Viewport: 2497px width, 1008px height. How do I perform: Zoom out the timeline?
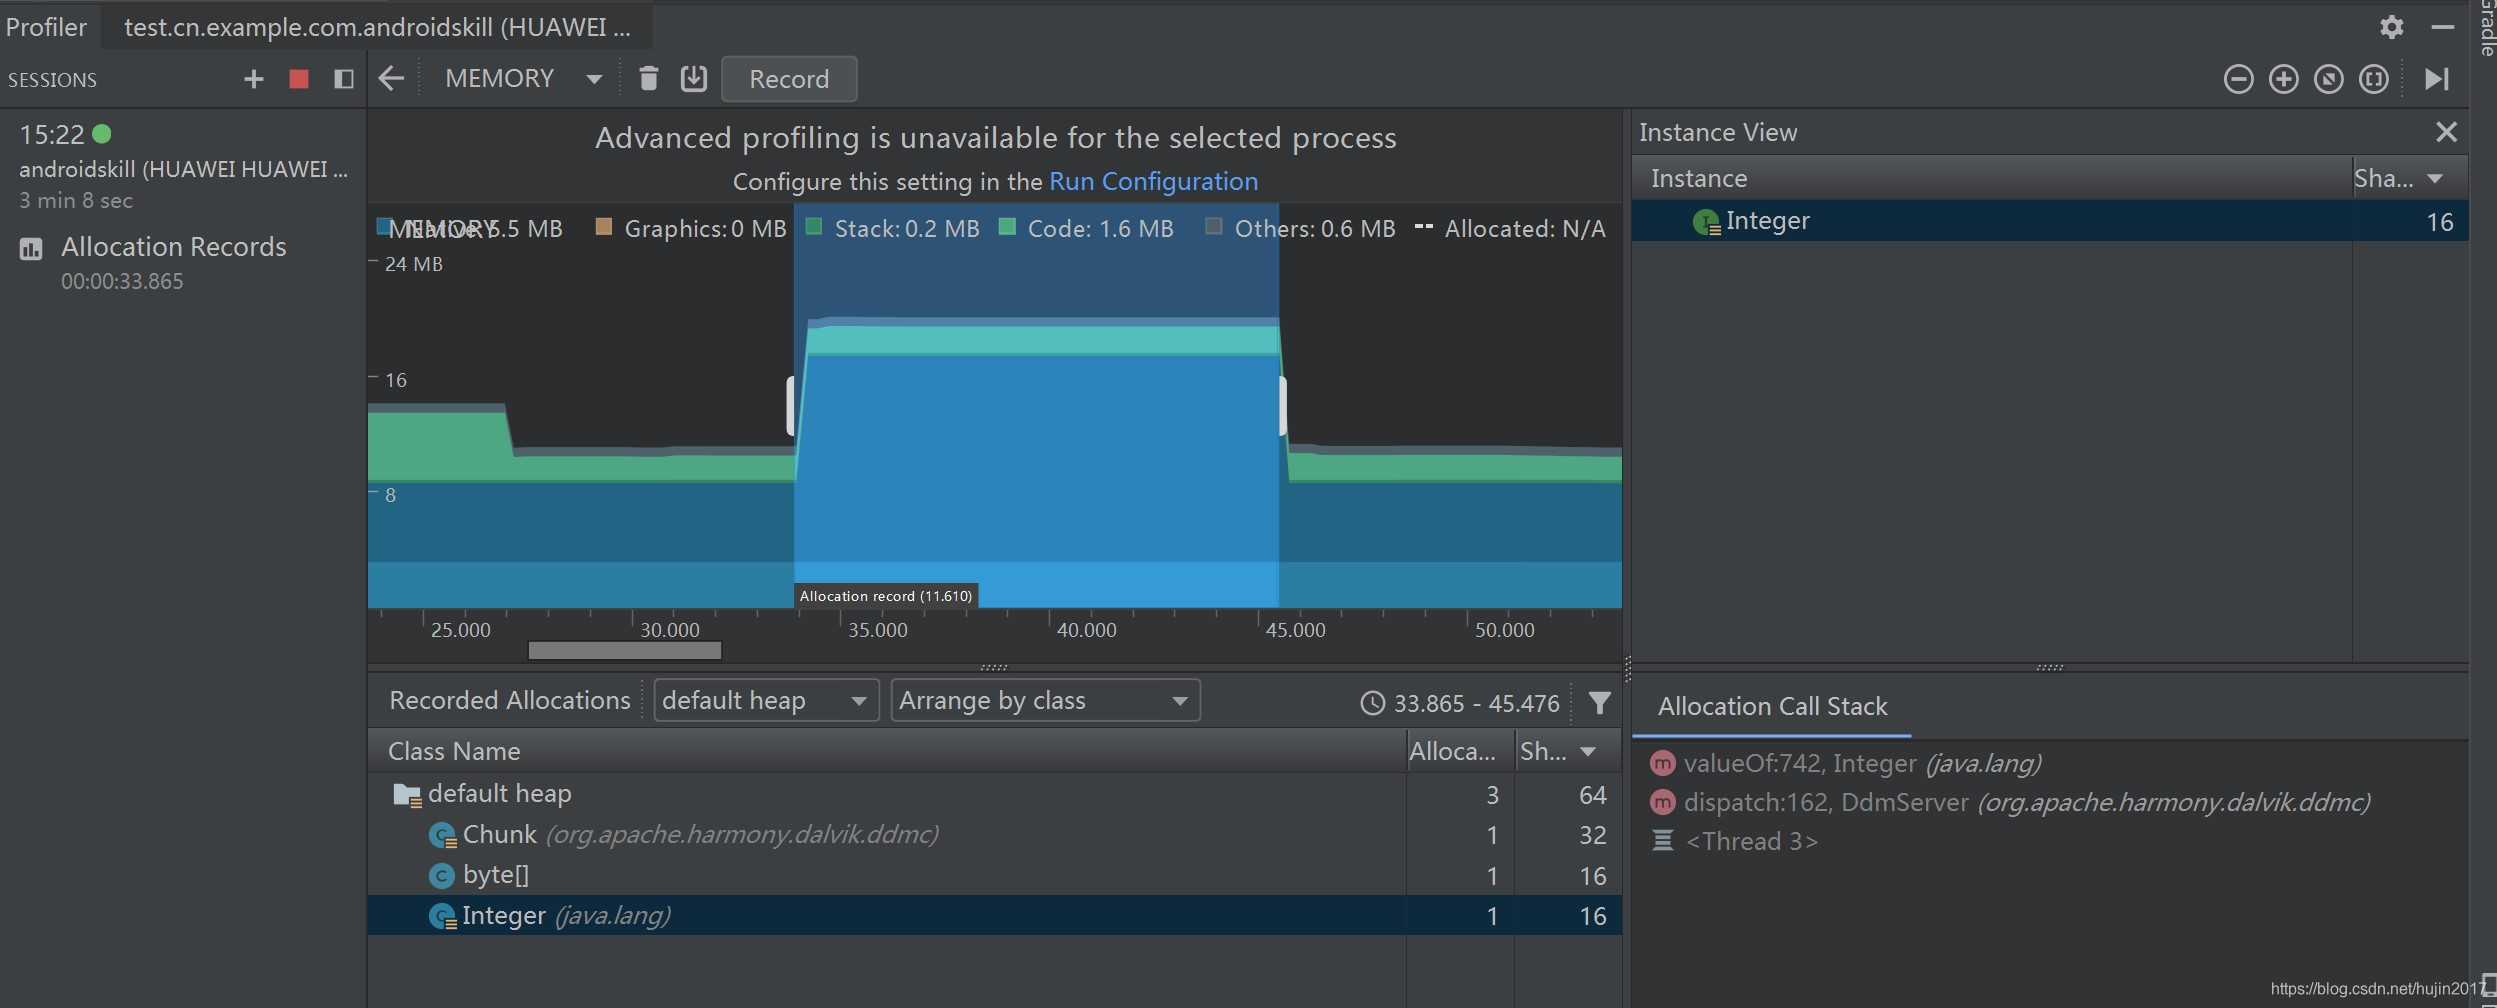pyautogui.click(x=2239, y=79)
